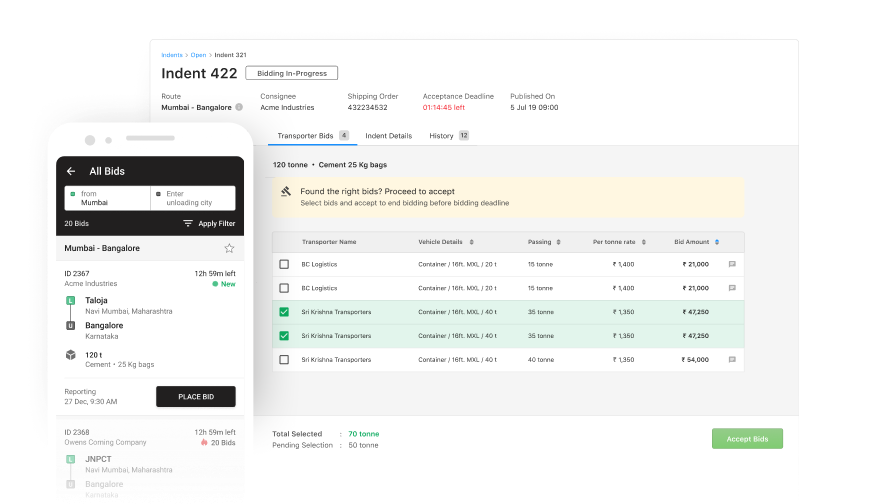Click the History count badge 12
Screen dimensions: 874x504
(x=464, y=135)
